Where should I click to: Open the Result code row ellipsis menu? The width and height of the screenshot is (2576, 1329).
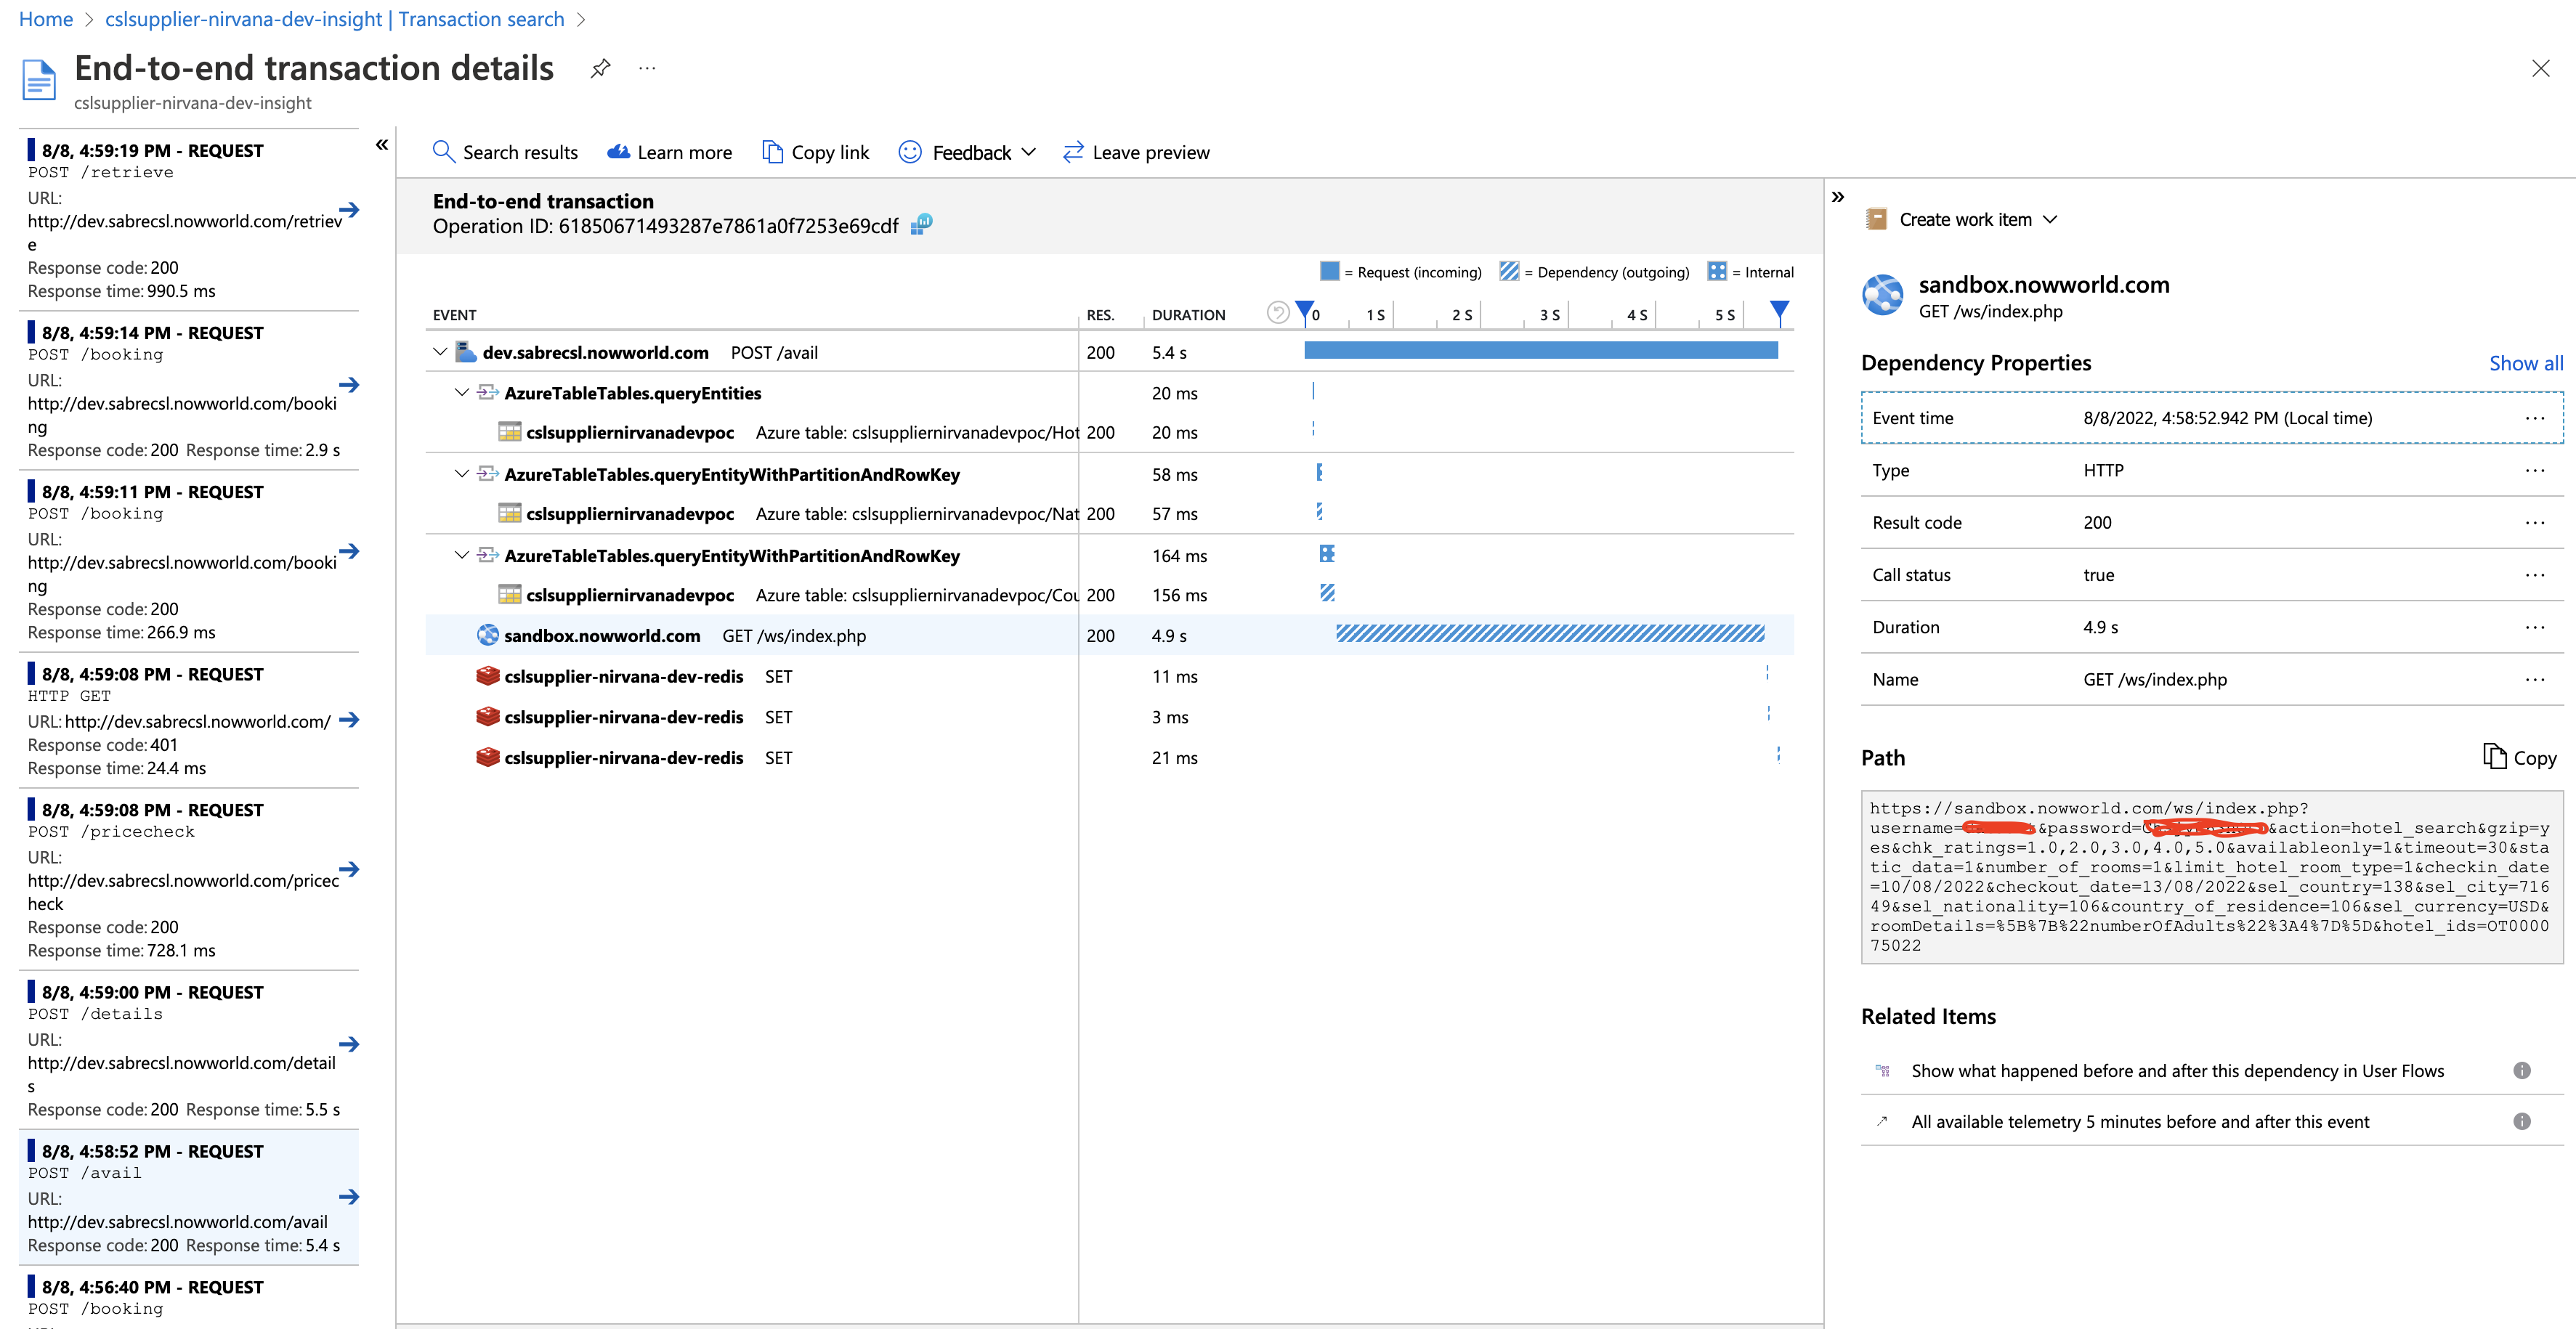[x=2535, y=522]
